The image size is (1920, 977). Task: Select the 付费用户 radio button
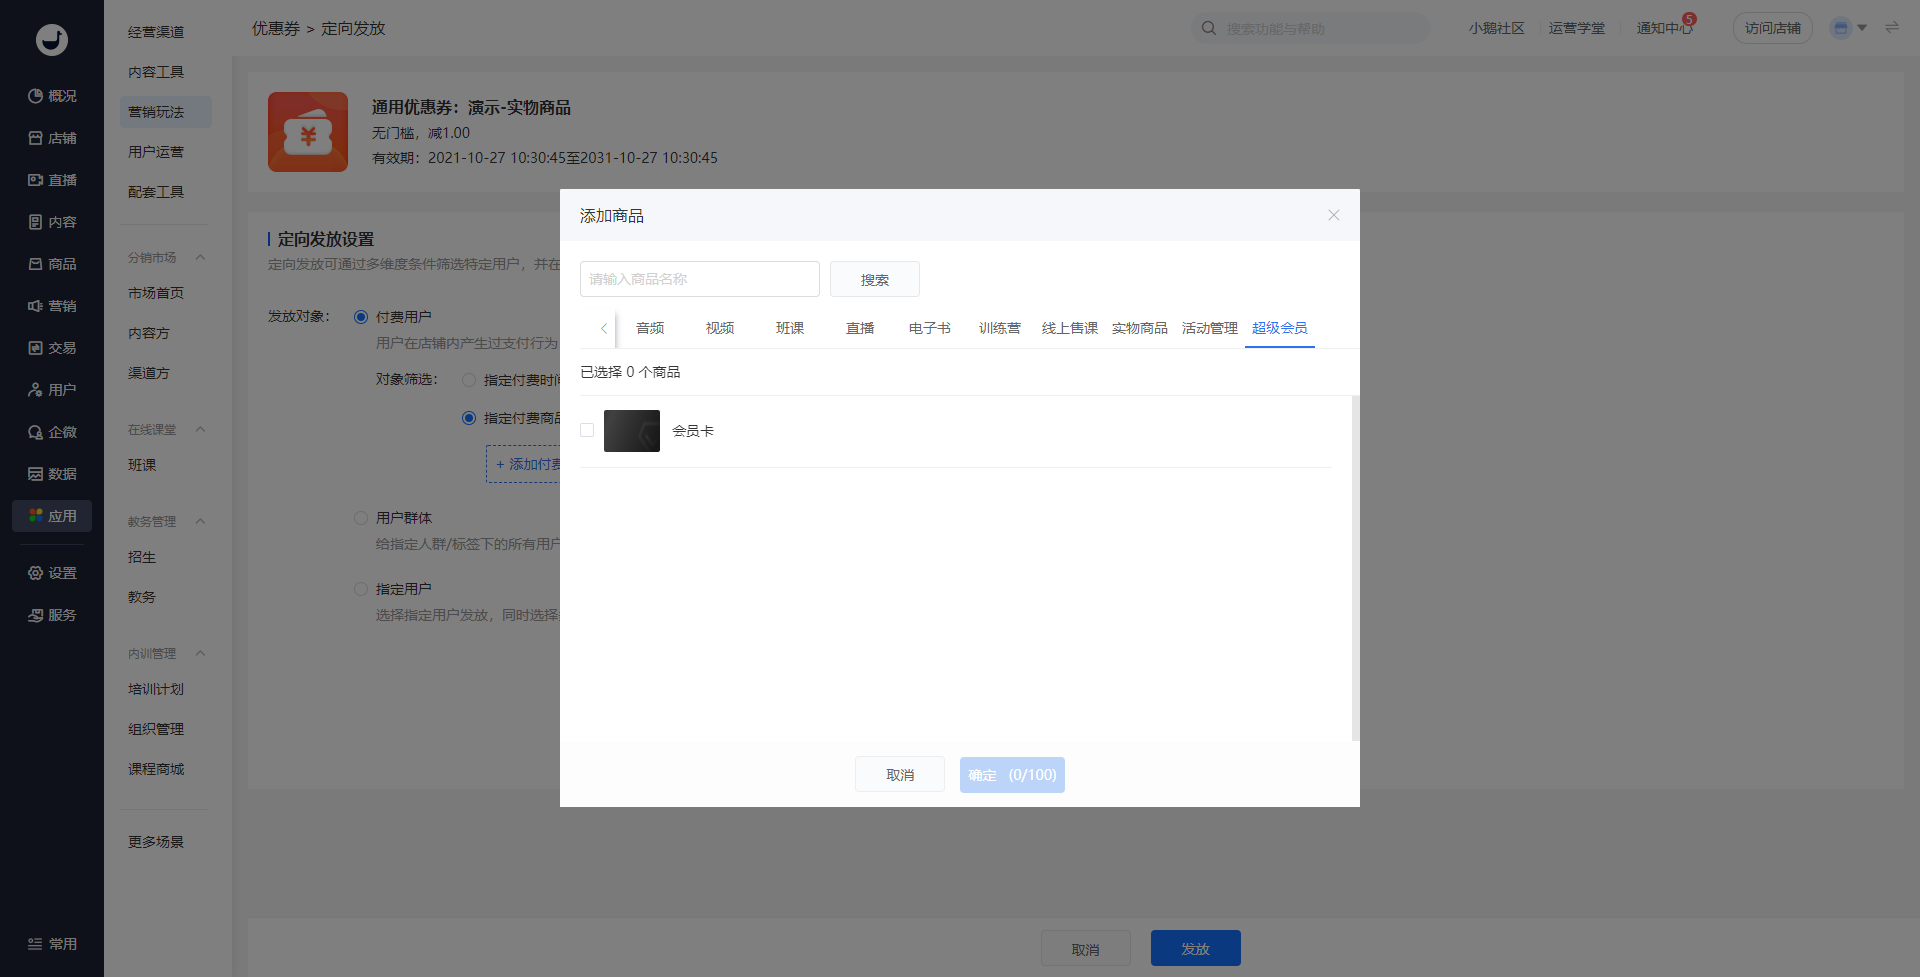[361, 317]
